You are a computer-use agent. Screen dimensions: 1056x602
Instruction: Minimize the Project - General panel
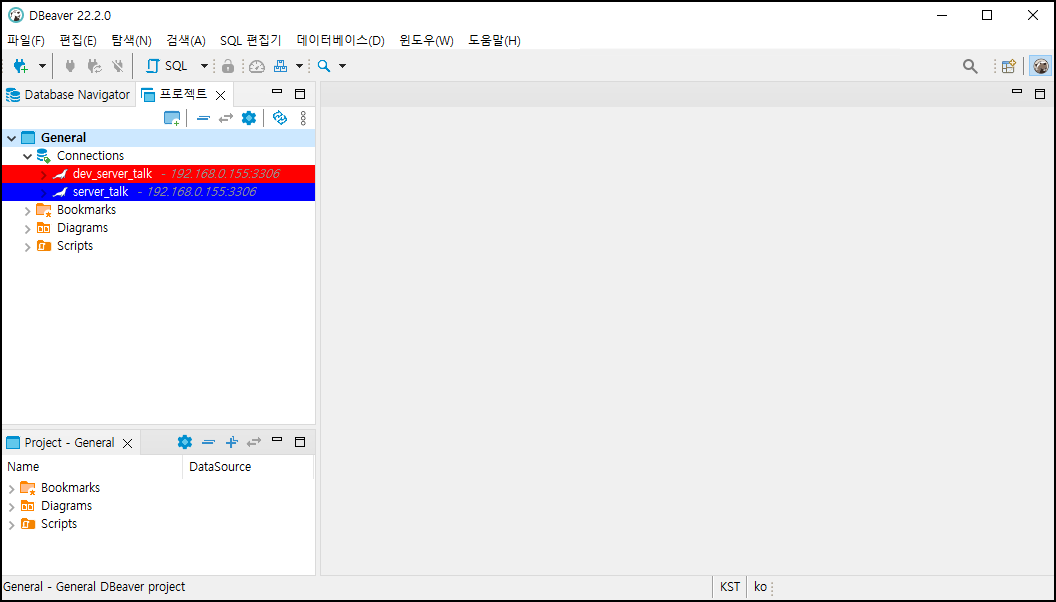point(277,440)
